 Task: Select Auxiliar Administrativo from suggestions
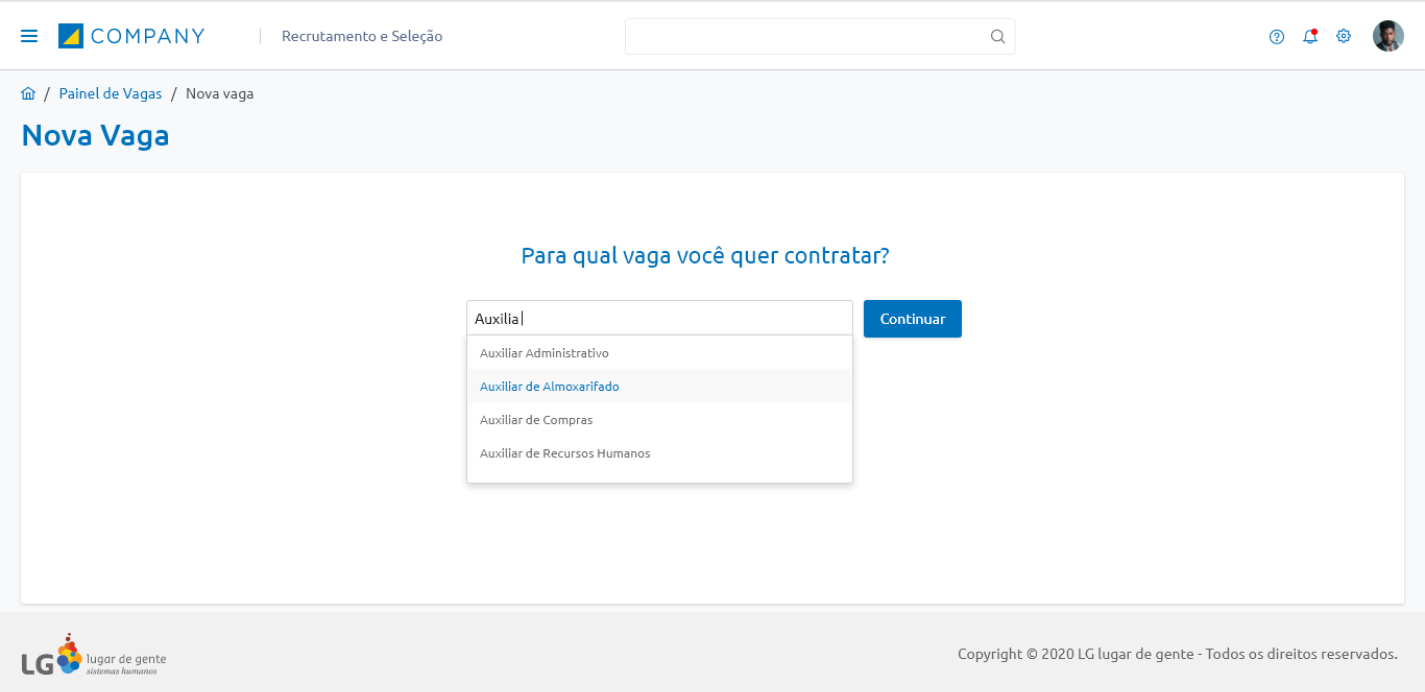(544, 353)
